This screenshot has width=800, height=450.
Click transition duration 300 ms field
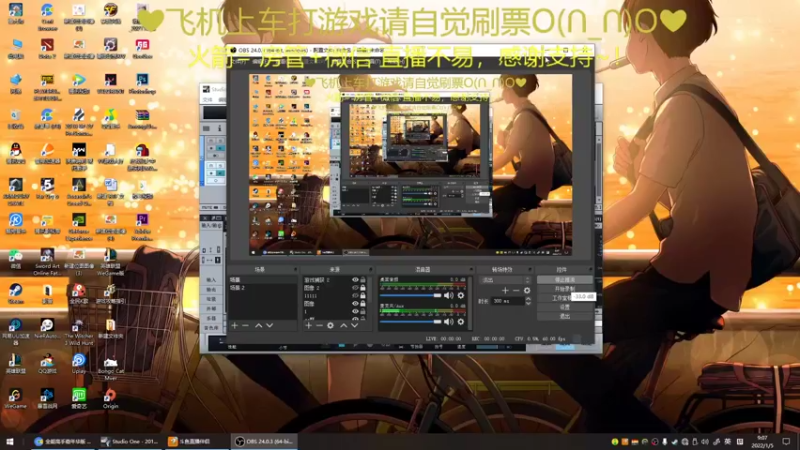point(508,301)
